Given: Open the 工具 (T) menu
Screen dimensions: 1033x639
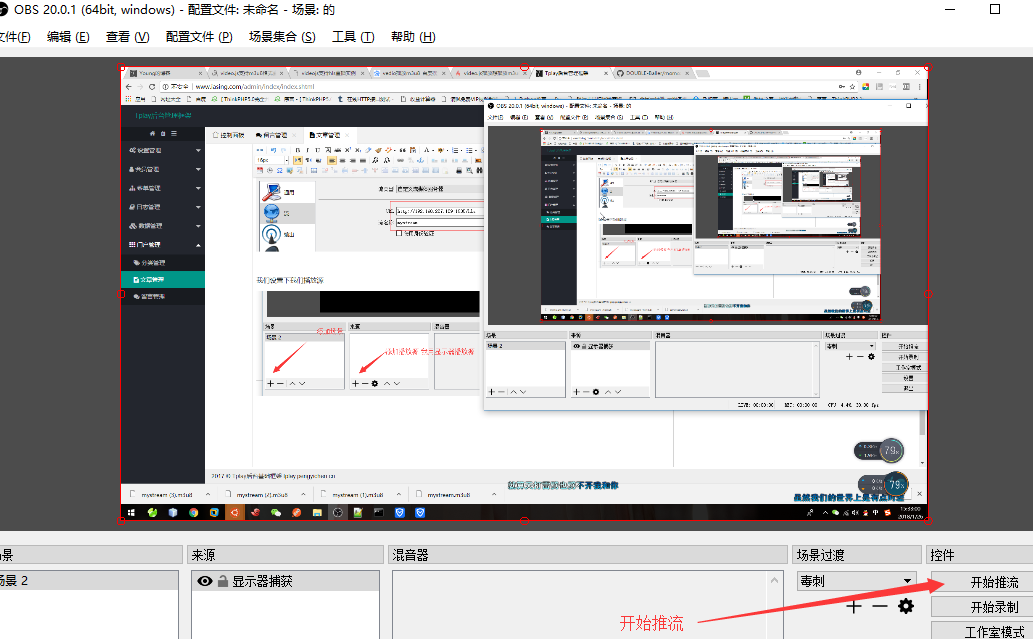Looking at the screenshot, I should [x=353, y=37].
